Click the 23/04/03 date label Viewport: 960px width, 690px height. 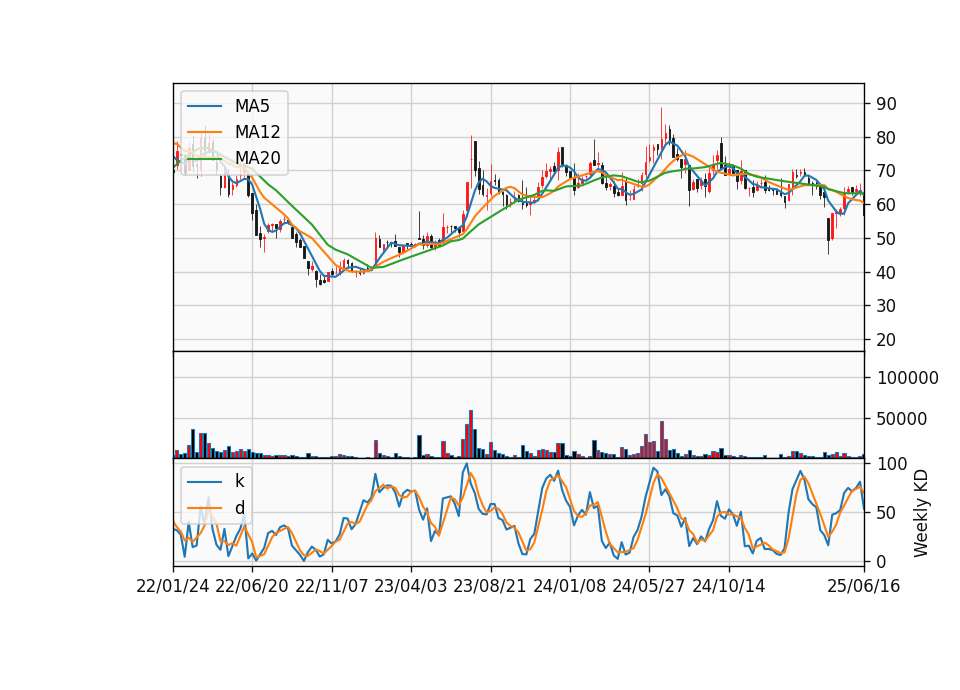411,586
